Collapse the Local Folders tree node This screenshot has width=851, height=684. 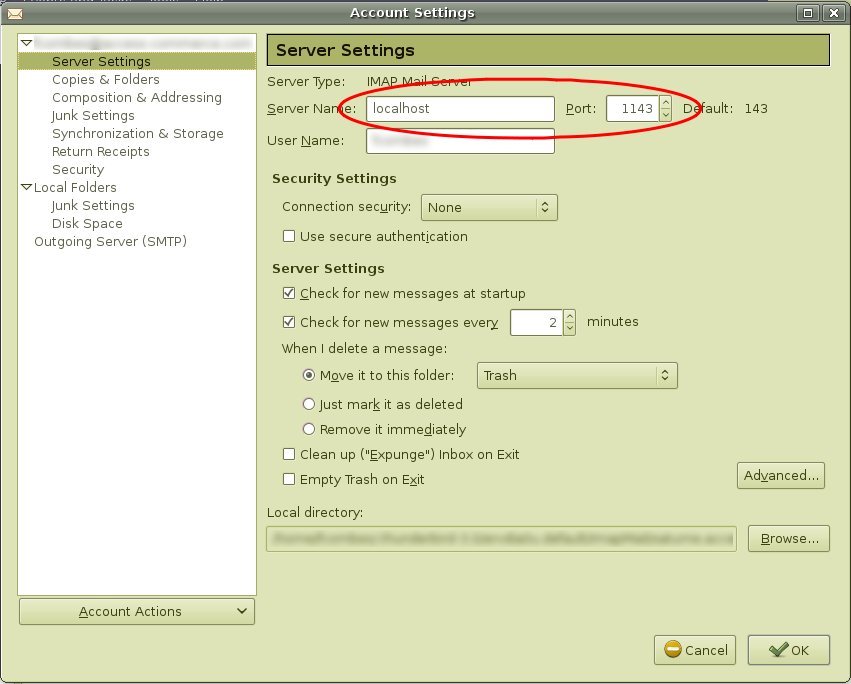26,187
